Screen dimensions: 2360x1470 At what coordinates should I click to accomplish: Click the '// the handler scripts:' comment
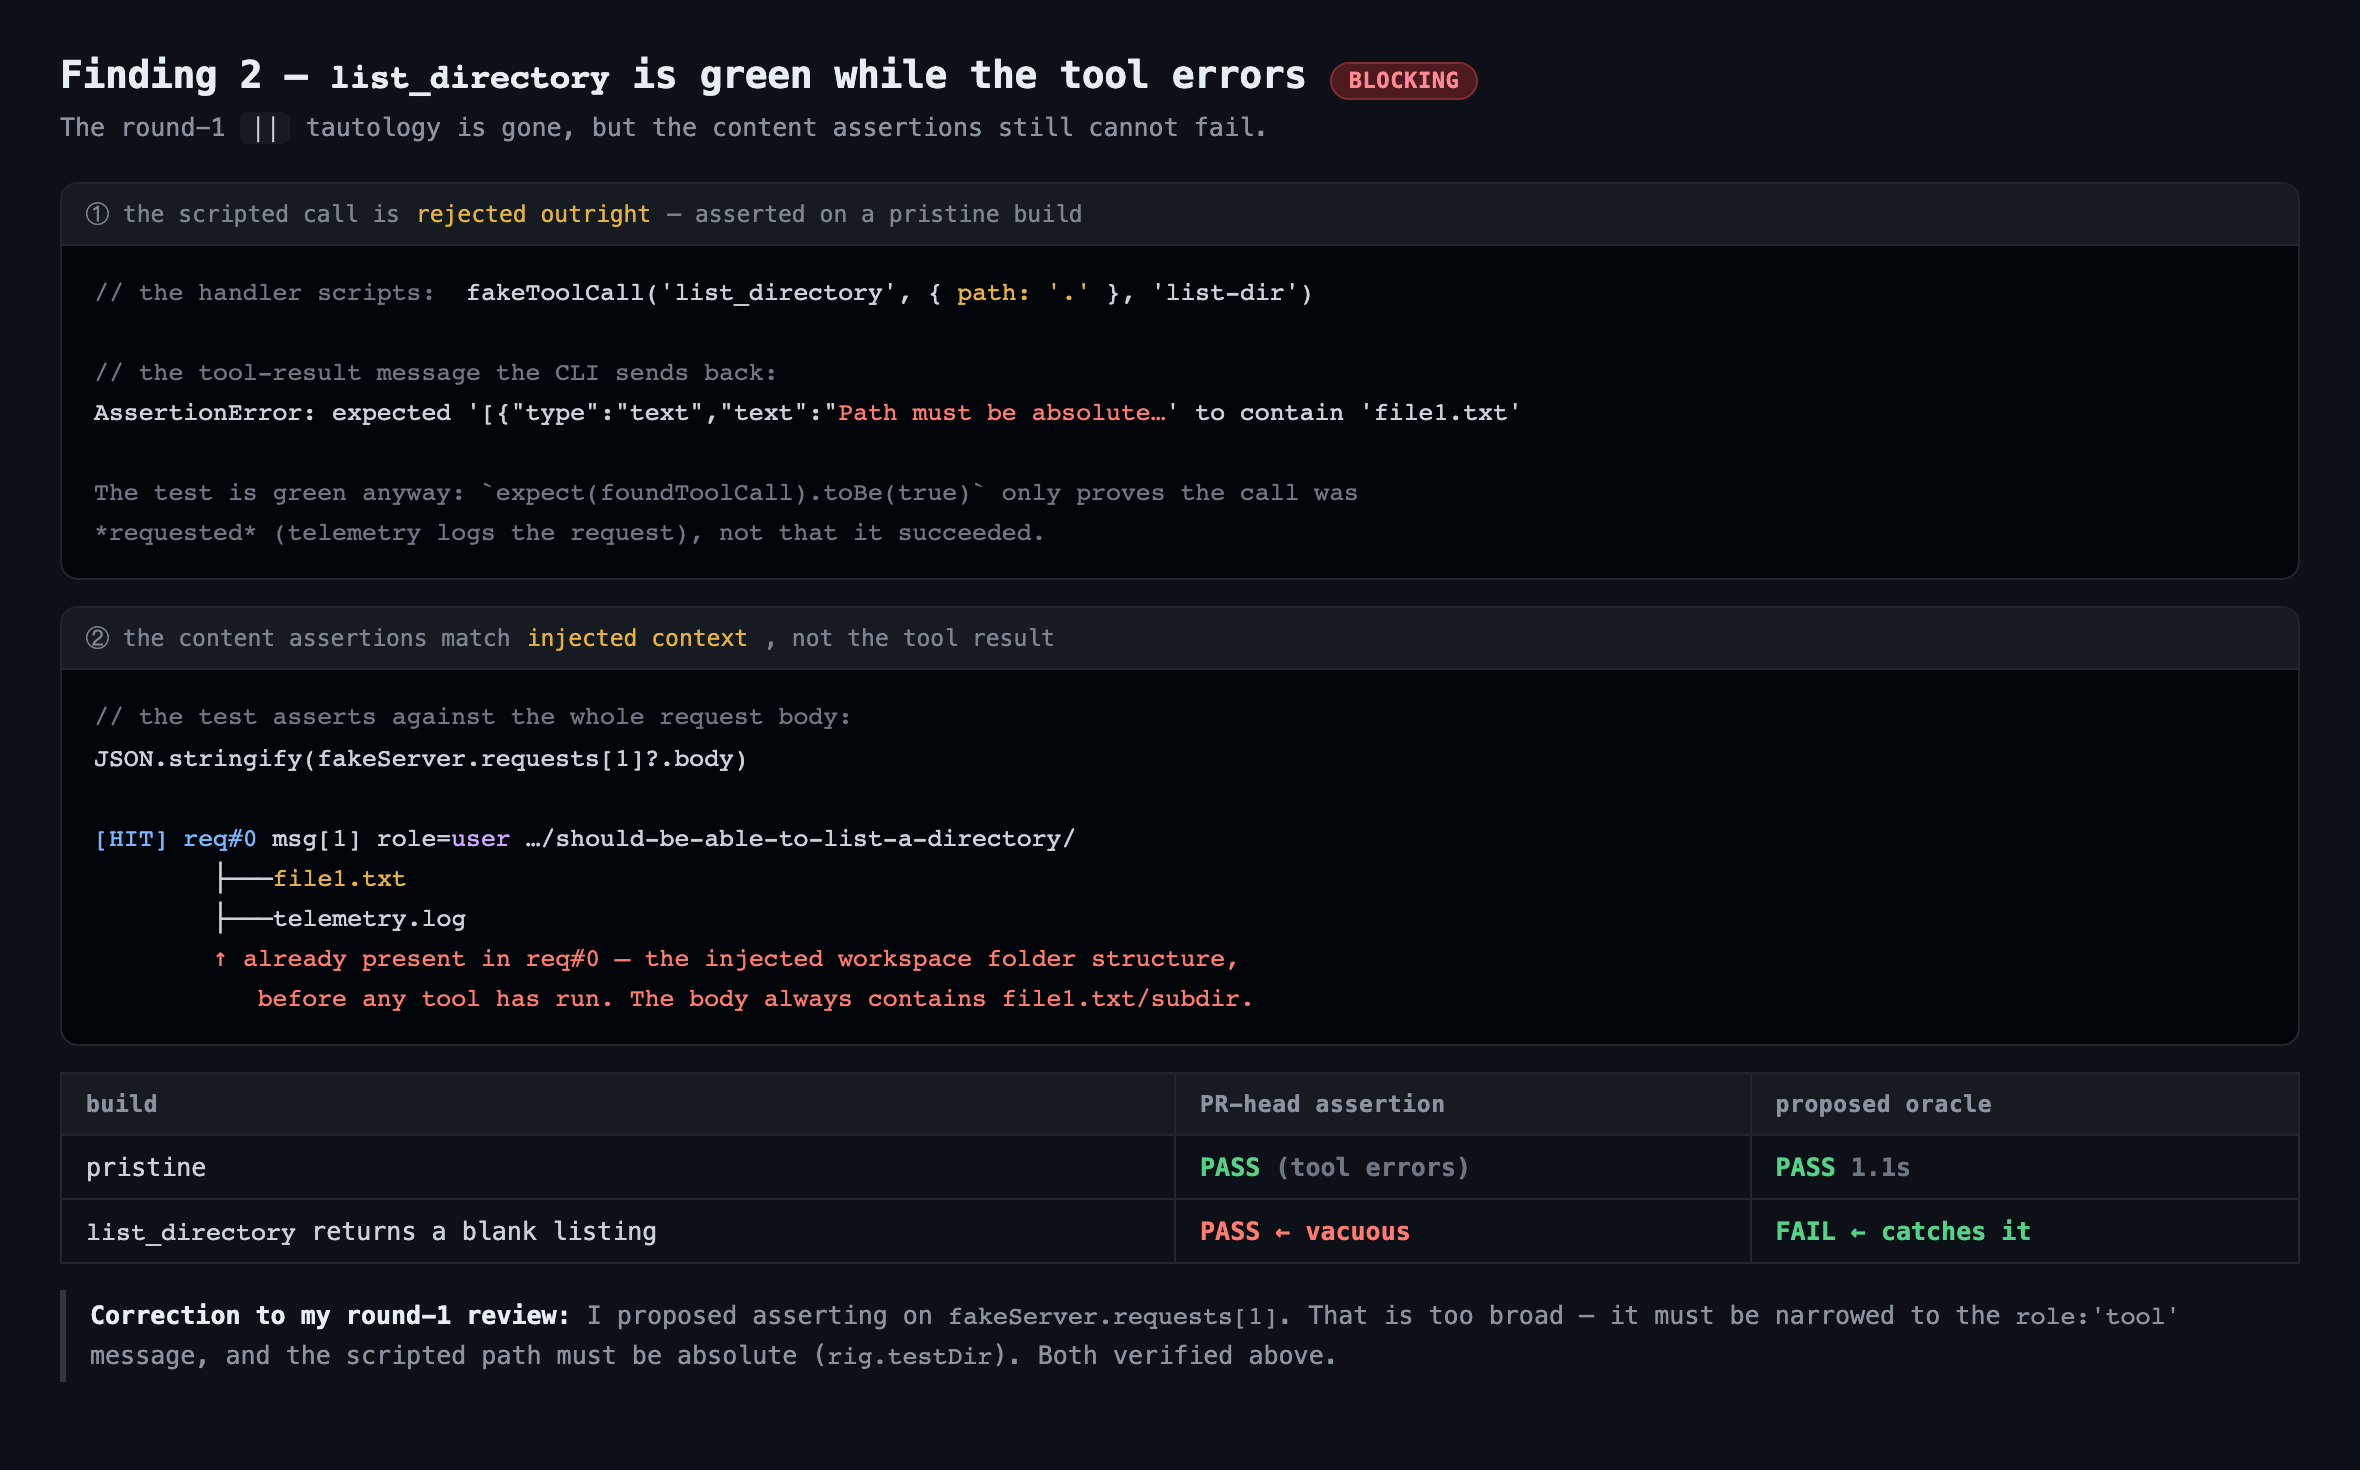point(265,293)
